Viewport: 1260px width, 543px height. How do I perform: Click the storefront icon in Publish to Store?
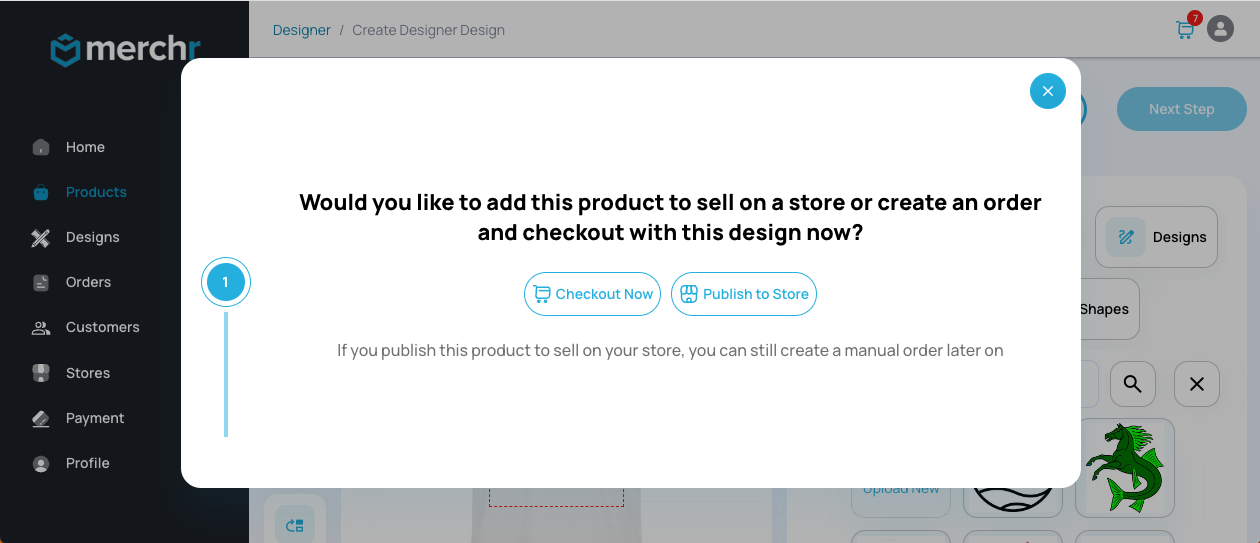tap(688, 294)
